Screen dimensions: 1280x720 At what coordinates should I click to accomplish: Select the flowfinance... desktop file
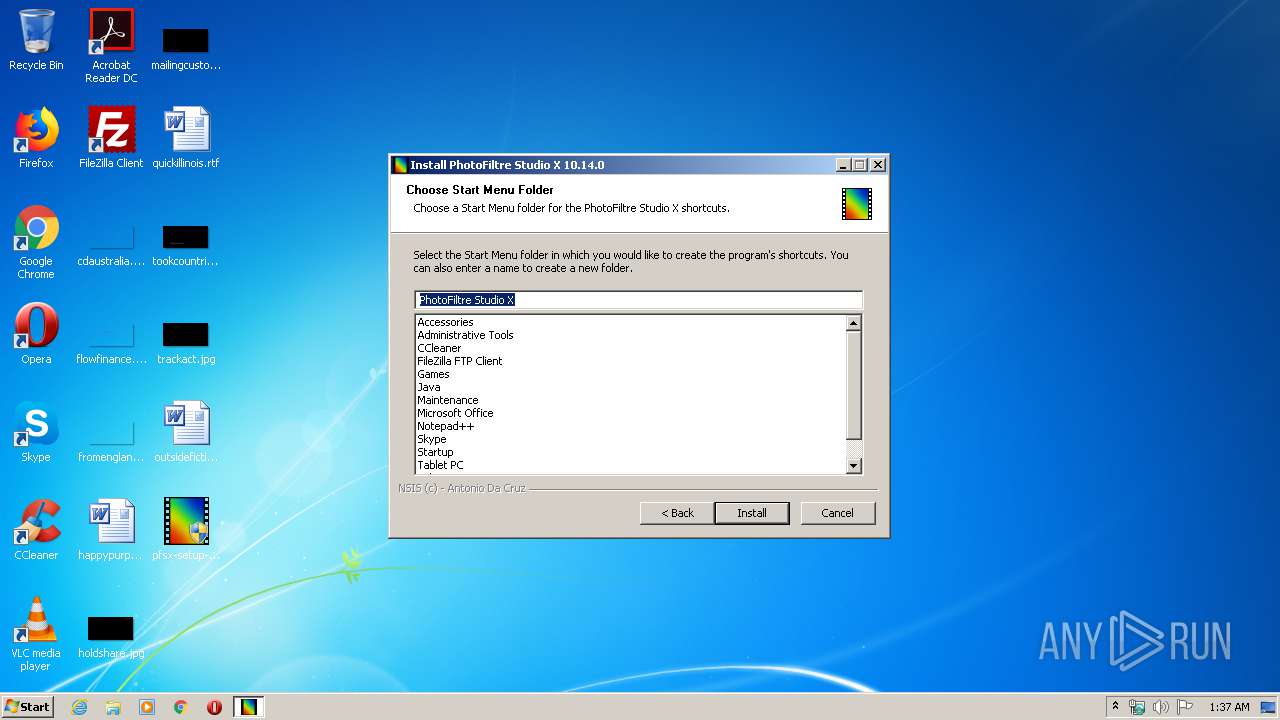111,344
